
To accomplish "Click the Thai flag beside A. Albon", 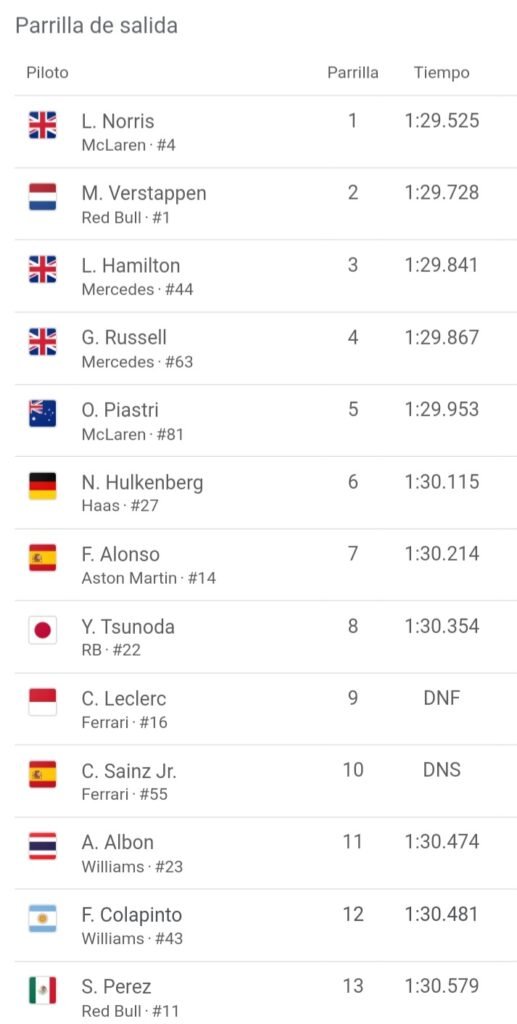I will (42, 846).
